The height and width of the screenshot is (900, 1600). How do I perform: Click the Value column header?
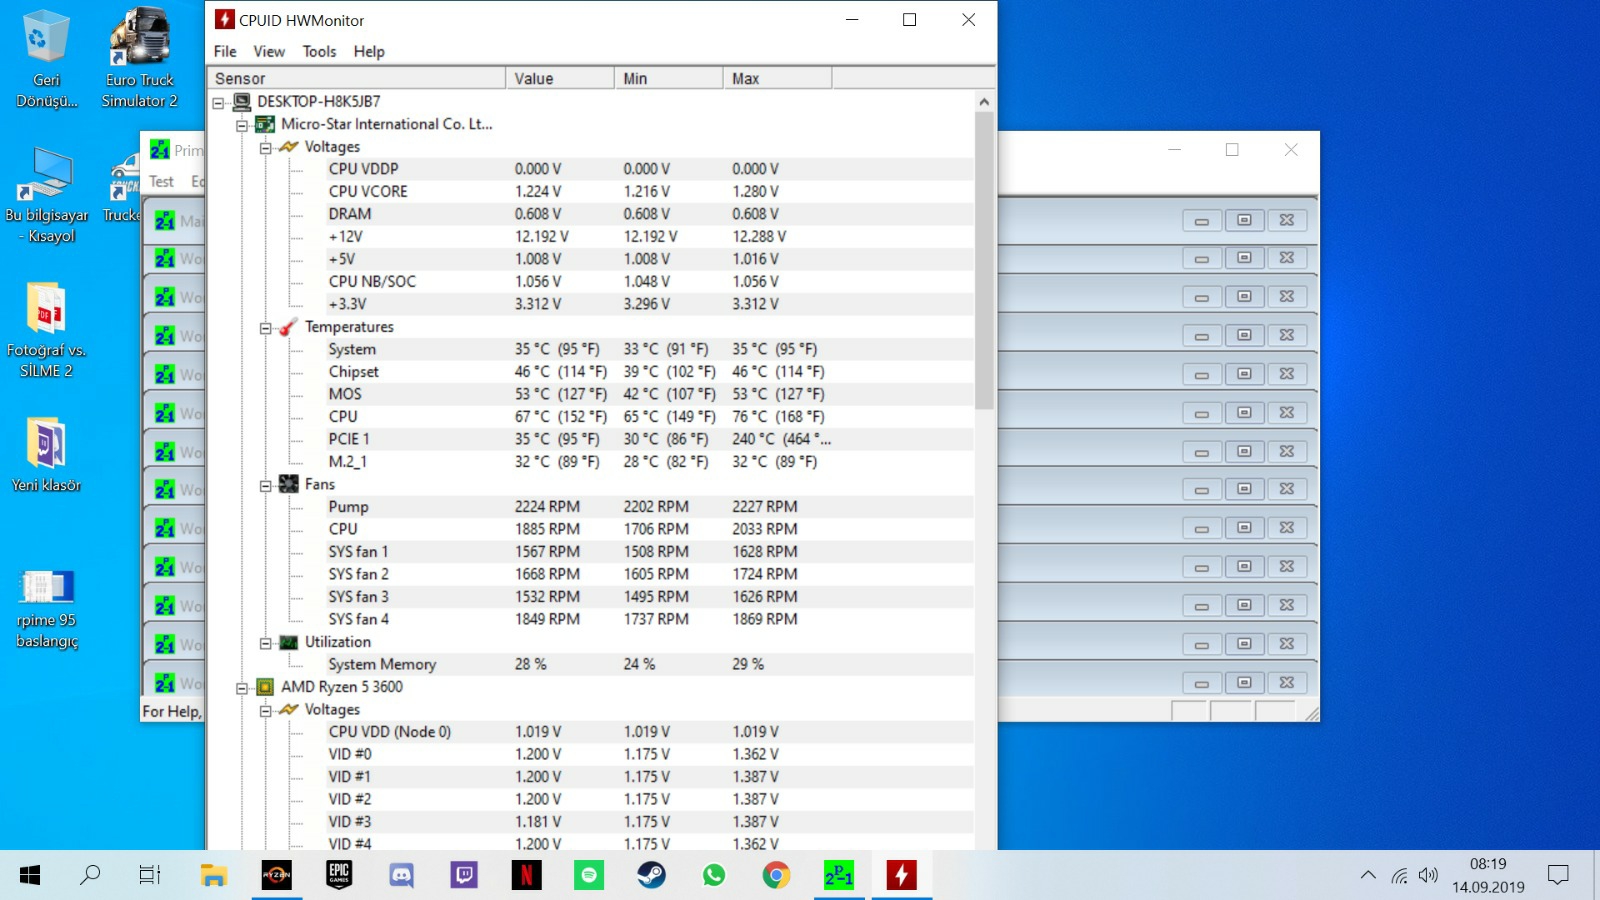click(560, 78)
